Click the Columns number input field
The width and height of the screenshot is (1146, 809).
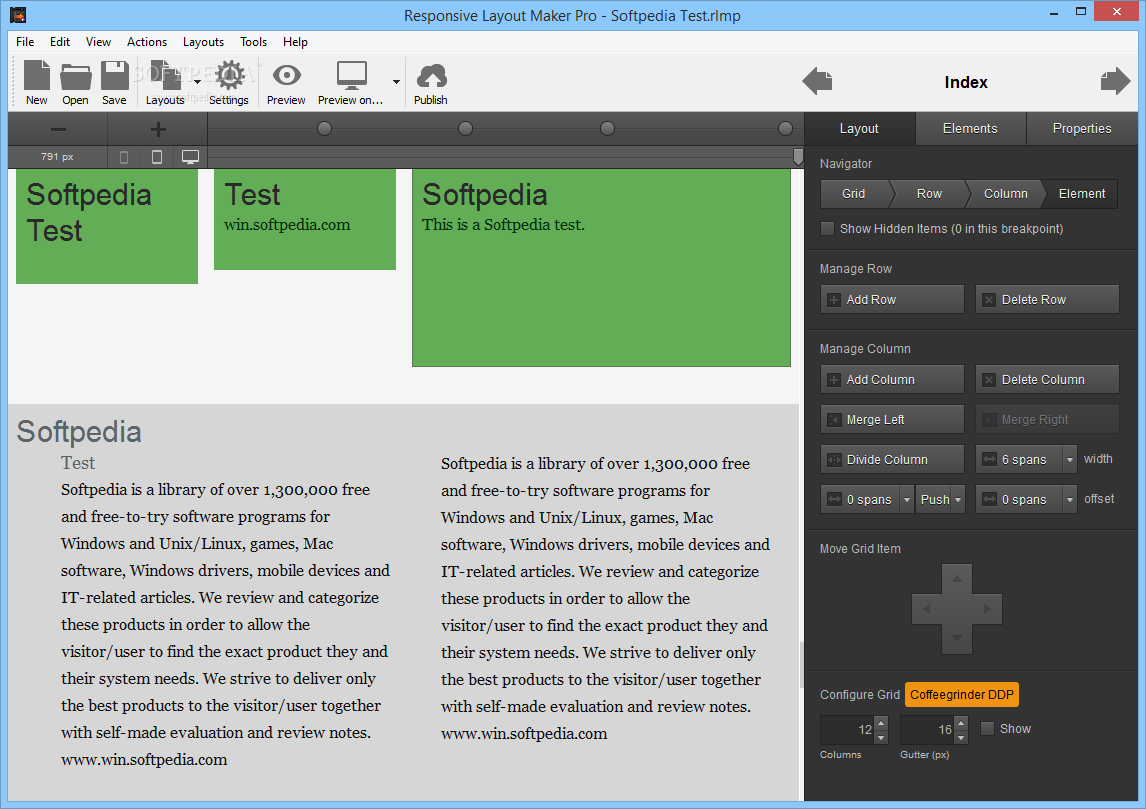tap(847, 729)
